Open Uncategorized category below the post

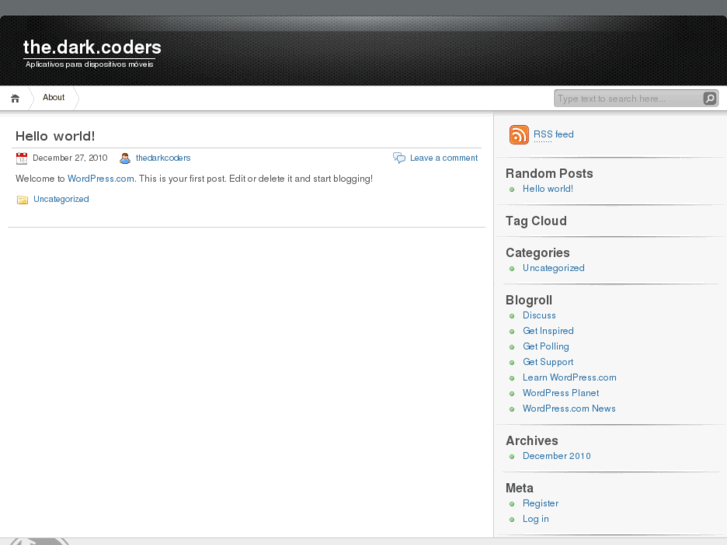(x=61, y=199)
